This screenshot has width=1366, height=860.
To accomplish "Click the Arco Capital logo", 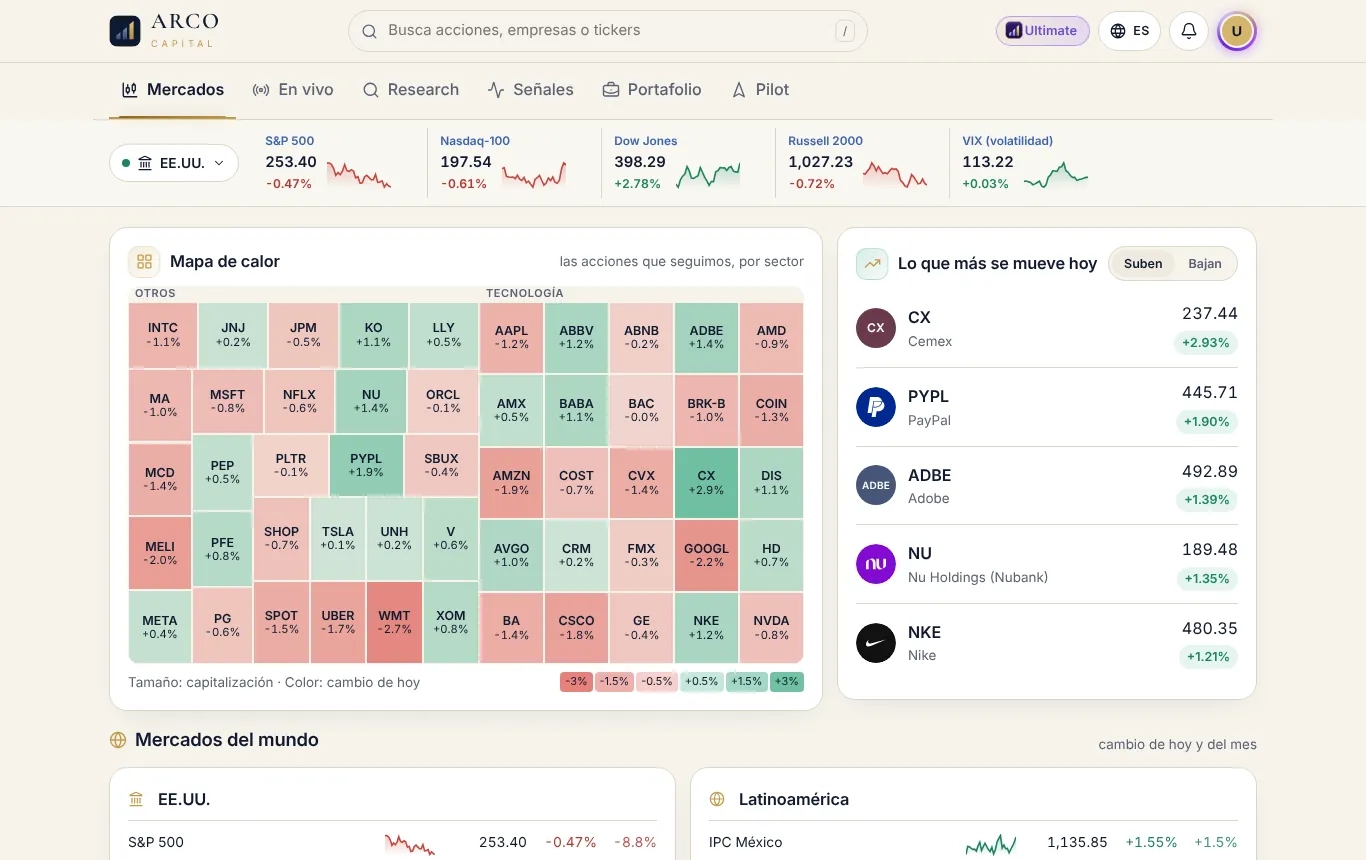I will pyautogui.click(x=164, y=31).
